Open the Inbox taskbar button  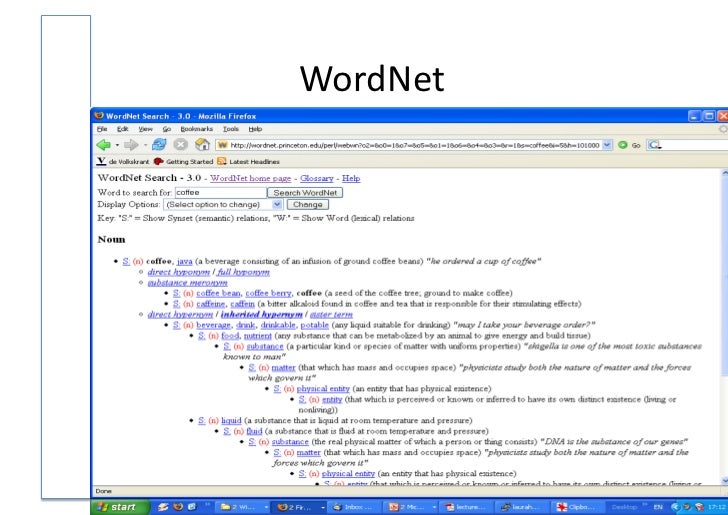tap(356, 507)
